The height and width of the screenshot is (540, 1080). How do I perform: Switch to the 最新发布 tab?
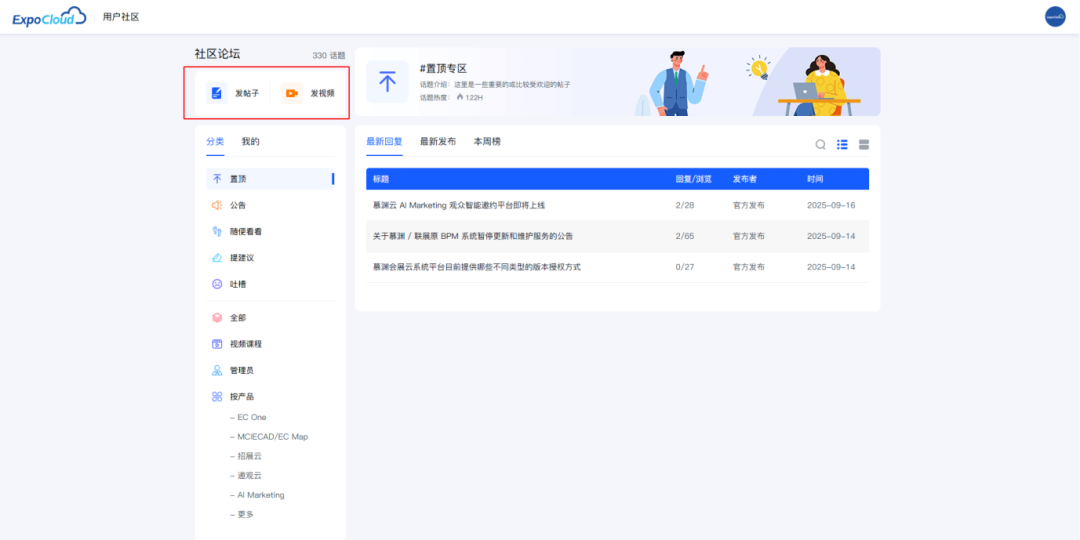point(437,142)
